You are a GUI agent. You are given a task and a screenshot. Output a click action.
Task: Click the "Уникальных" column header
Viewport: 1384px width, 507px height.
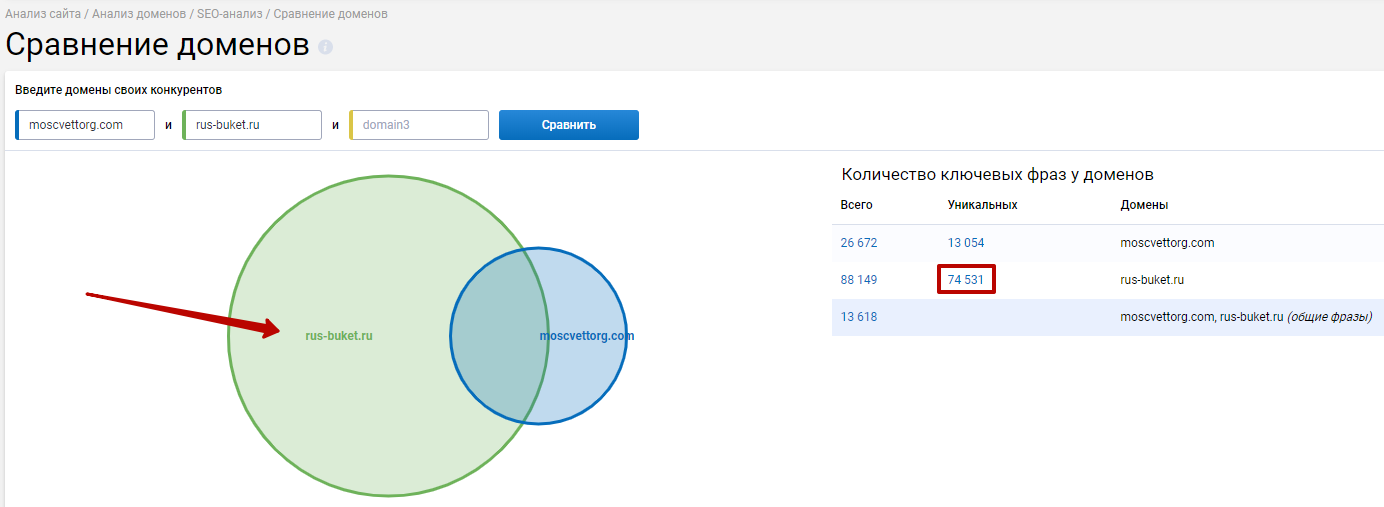(982, 205)
